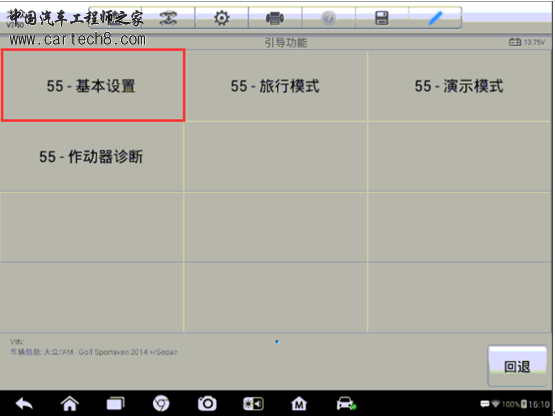Tap the Android back arrow in navigation bar
Viewport: 555px width, 417px height.
coord(24,404)
